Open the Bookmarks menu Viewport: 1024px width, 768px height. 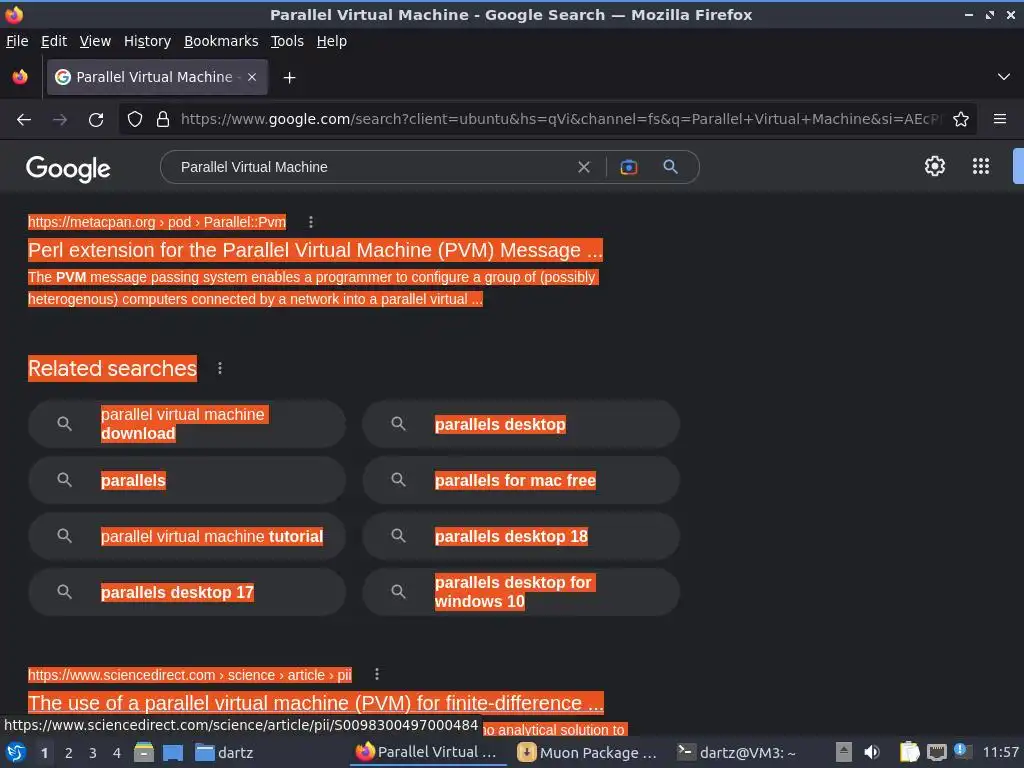(221, 41)
